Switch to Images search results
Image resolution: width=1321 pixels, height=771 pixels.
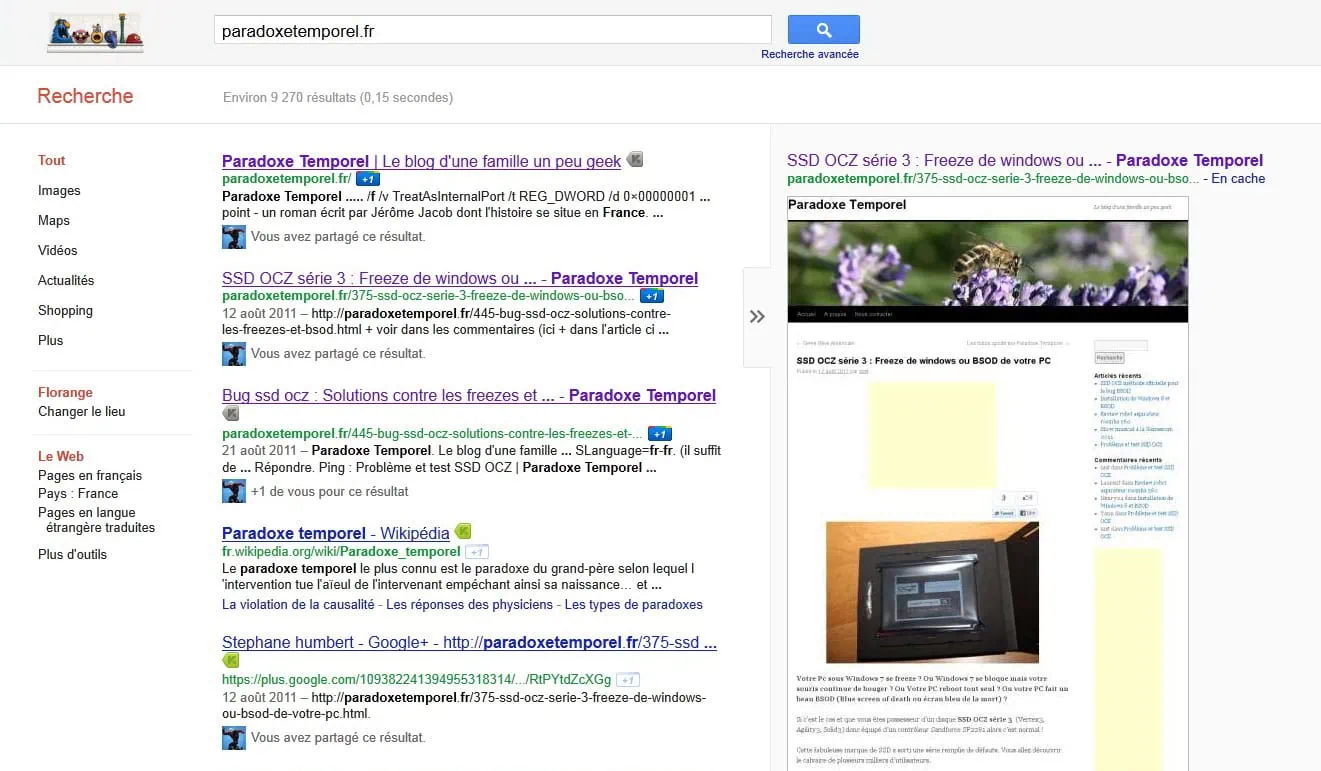pos(59,190)
